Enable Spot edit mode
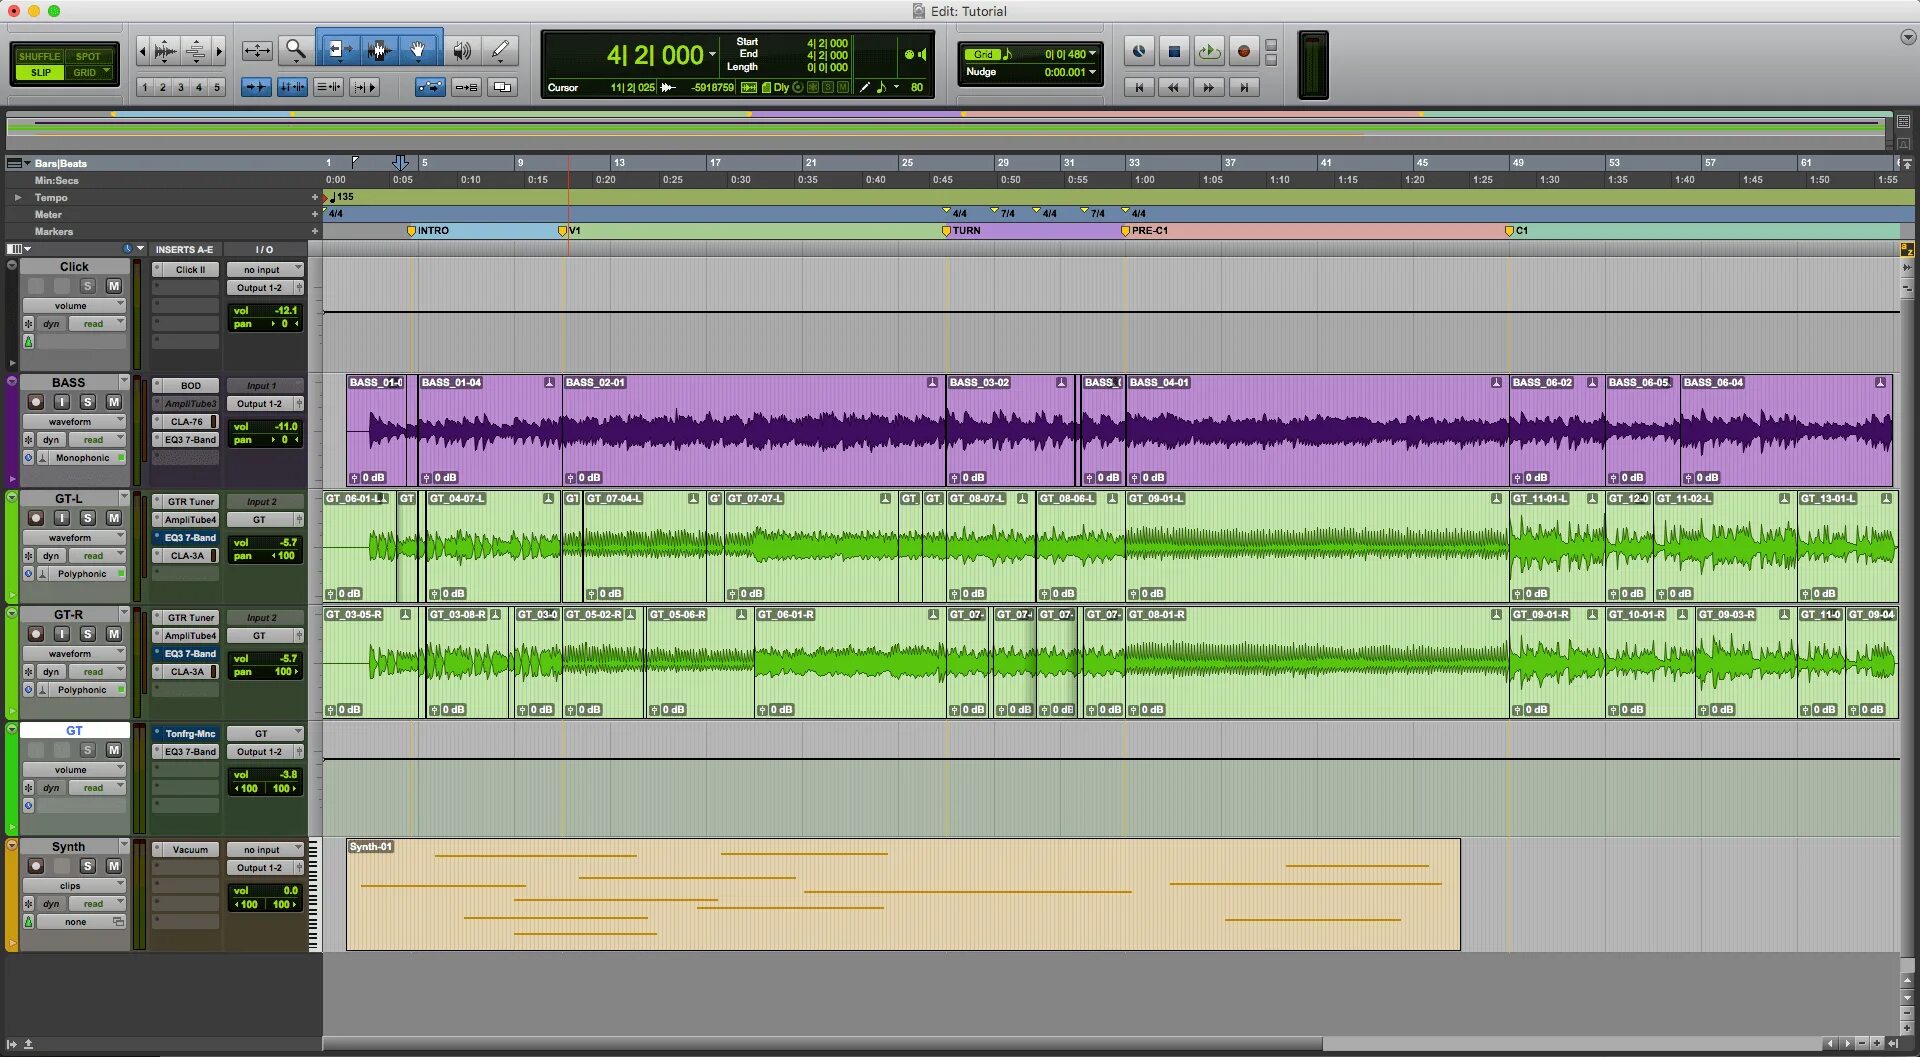The height and width of the screenshot is (1057, 1920). pyautogui.click(x=88, y=56)
